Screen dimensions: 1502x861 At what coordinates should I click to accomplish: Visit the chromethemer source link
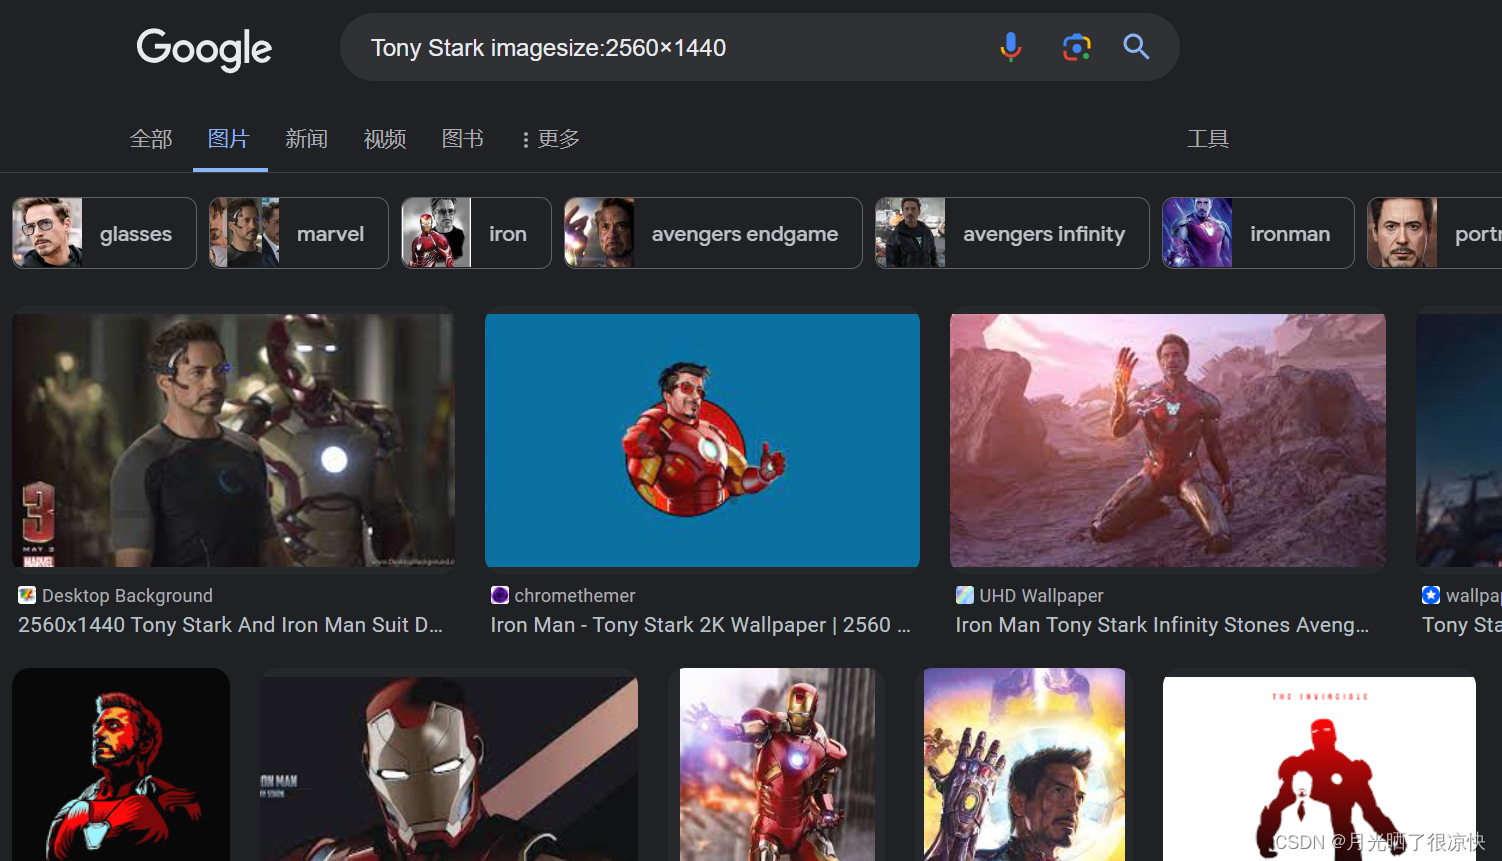coord(575,595)
